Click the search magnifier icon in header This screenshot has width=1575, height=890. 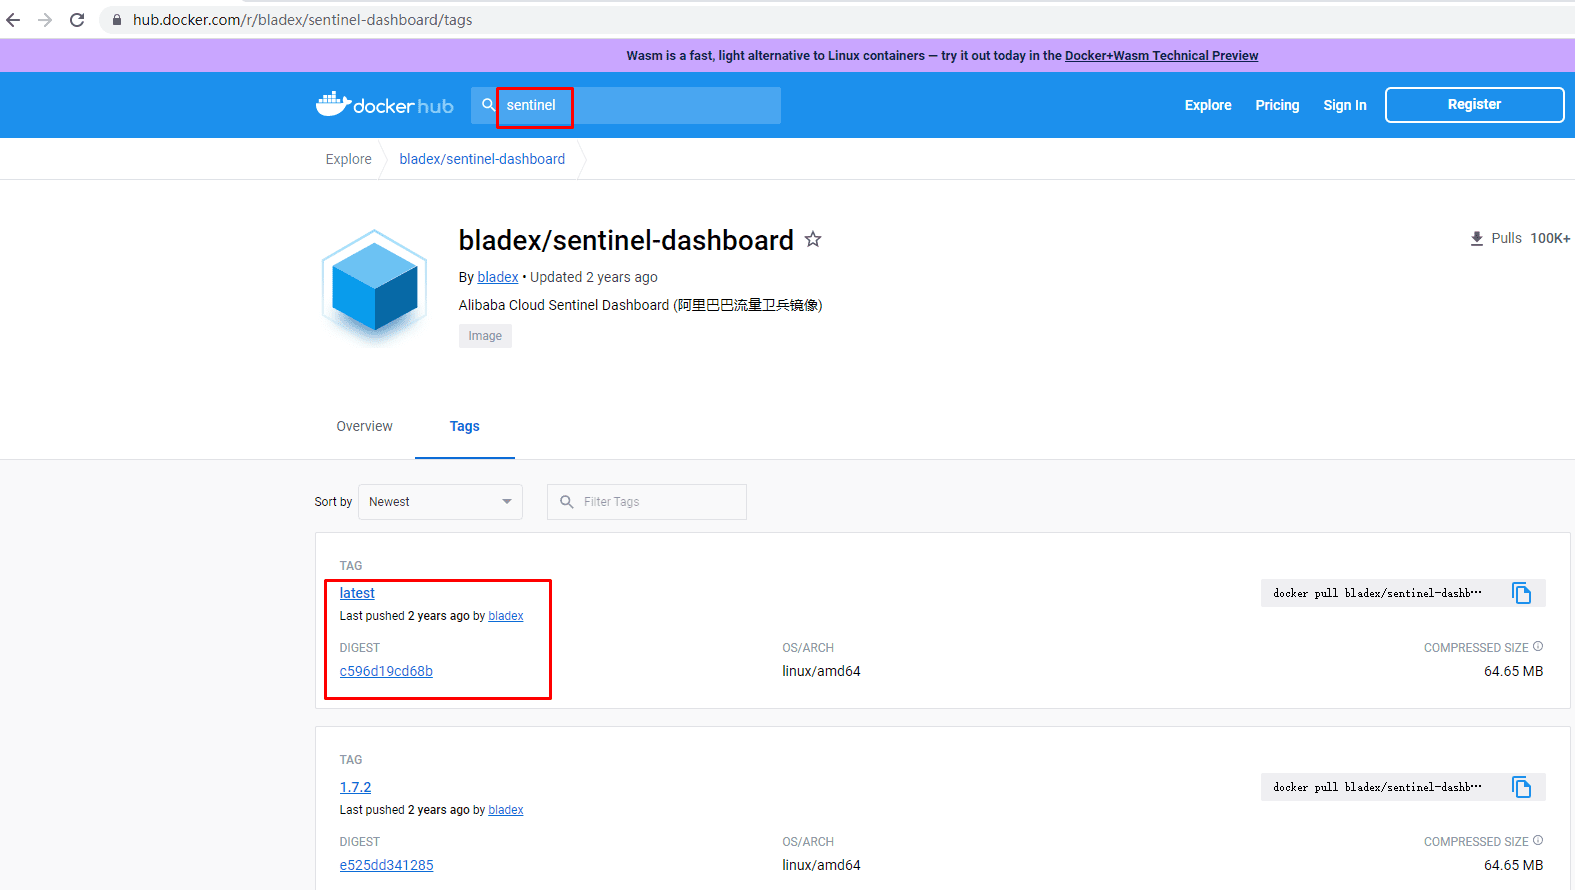click(x=488, y=104)
